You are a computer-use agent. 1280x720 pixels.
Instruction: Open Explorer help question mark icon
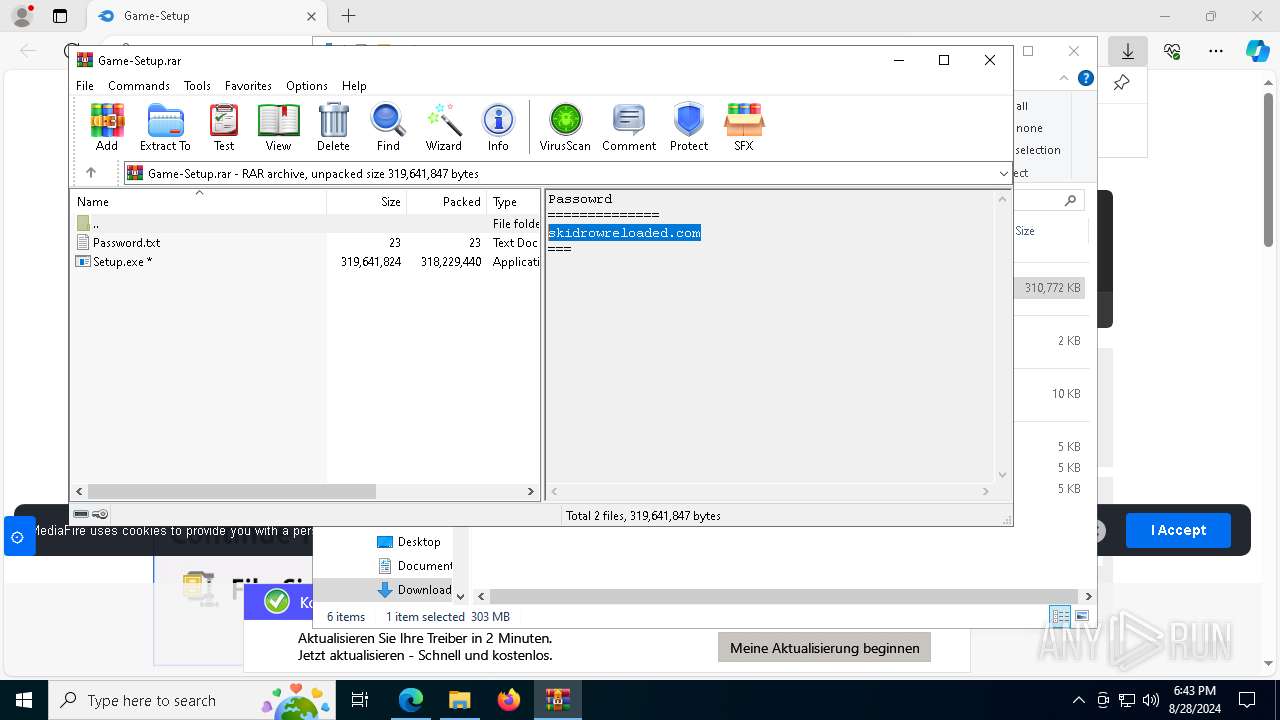(x=1086, y=78)
